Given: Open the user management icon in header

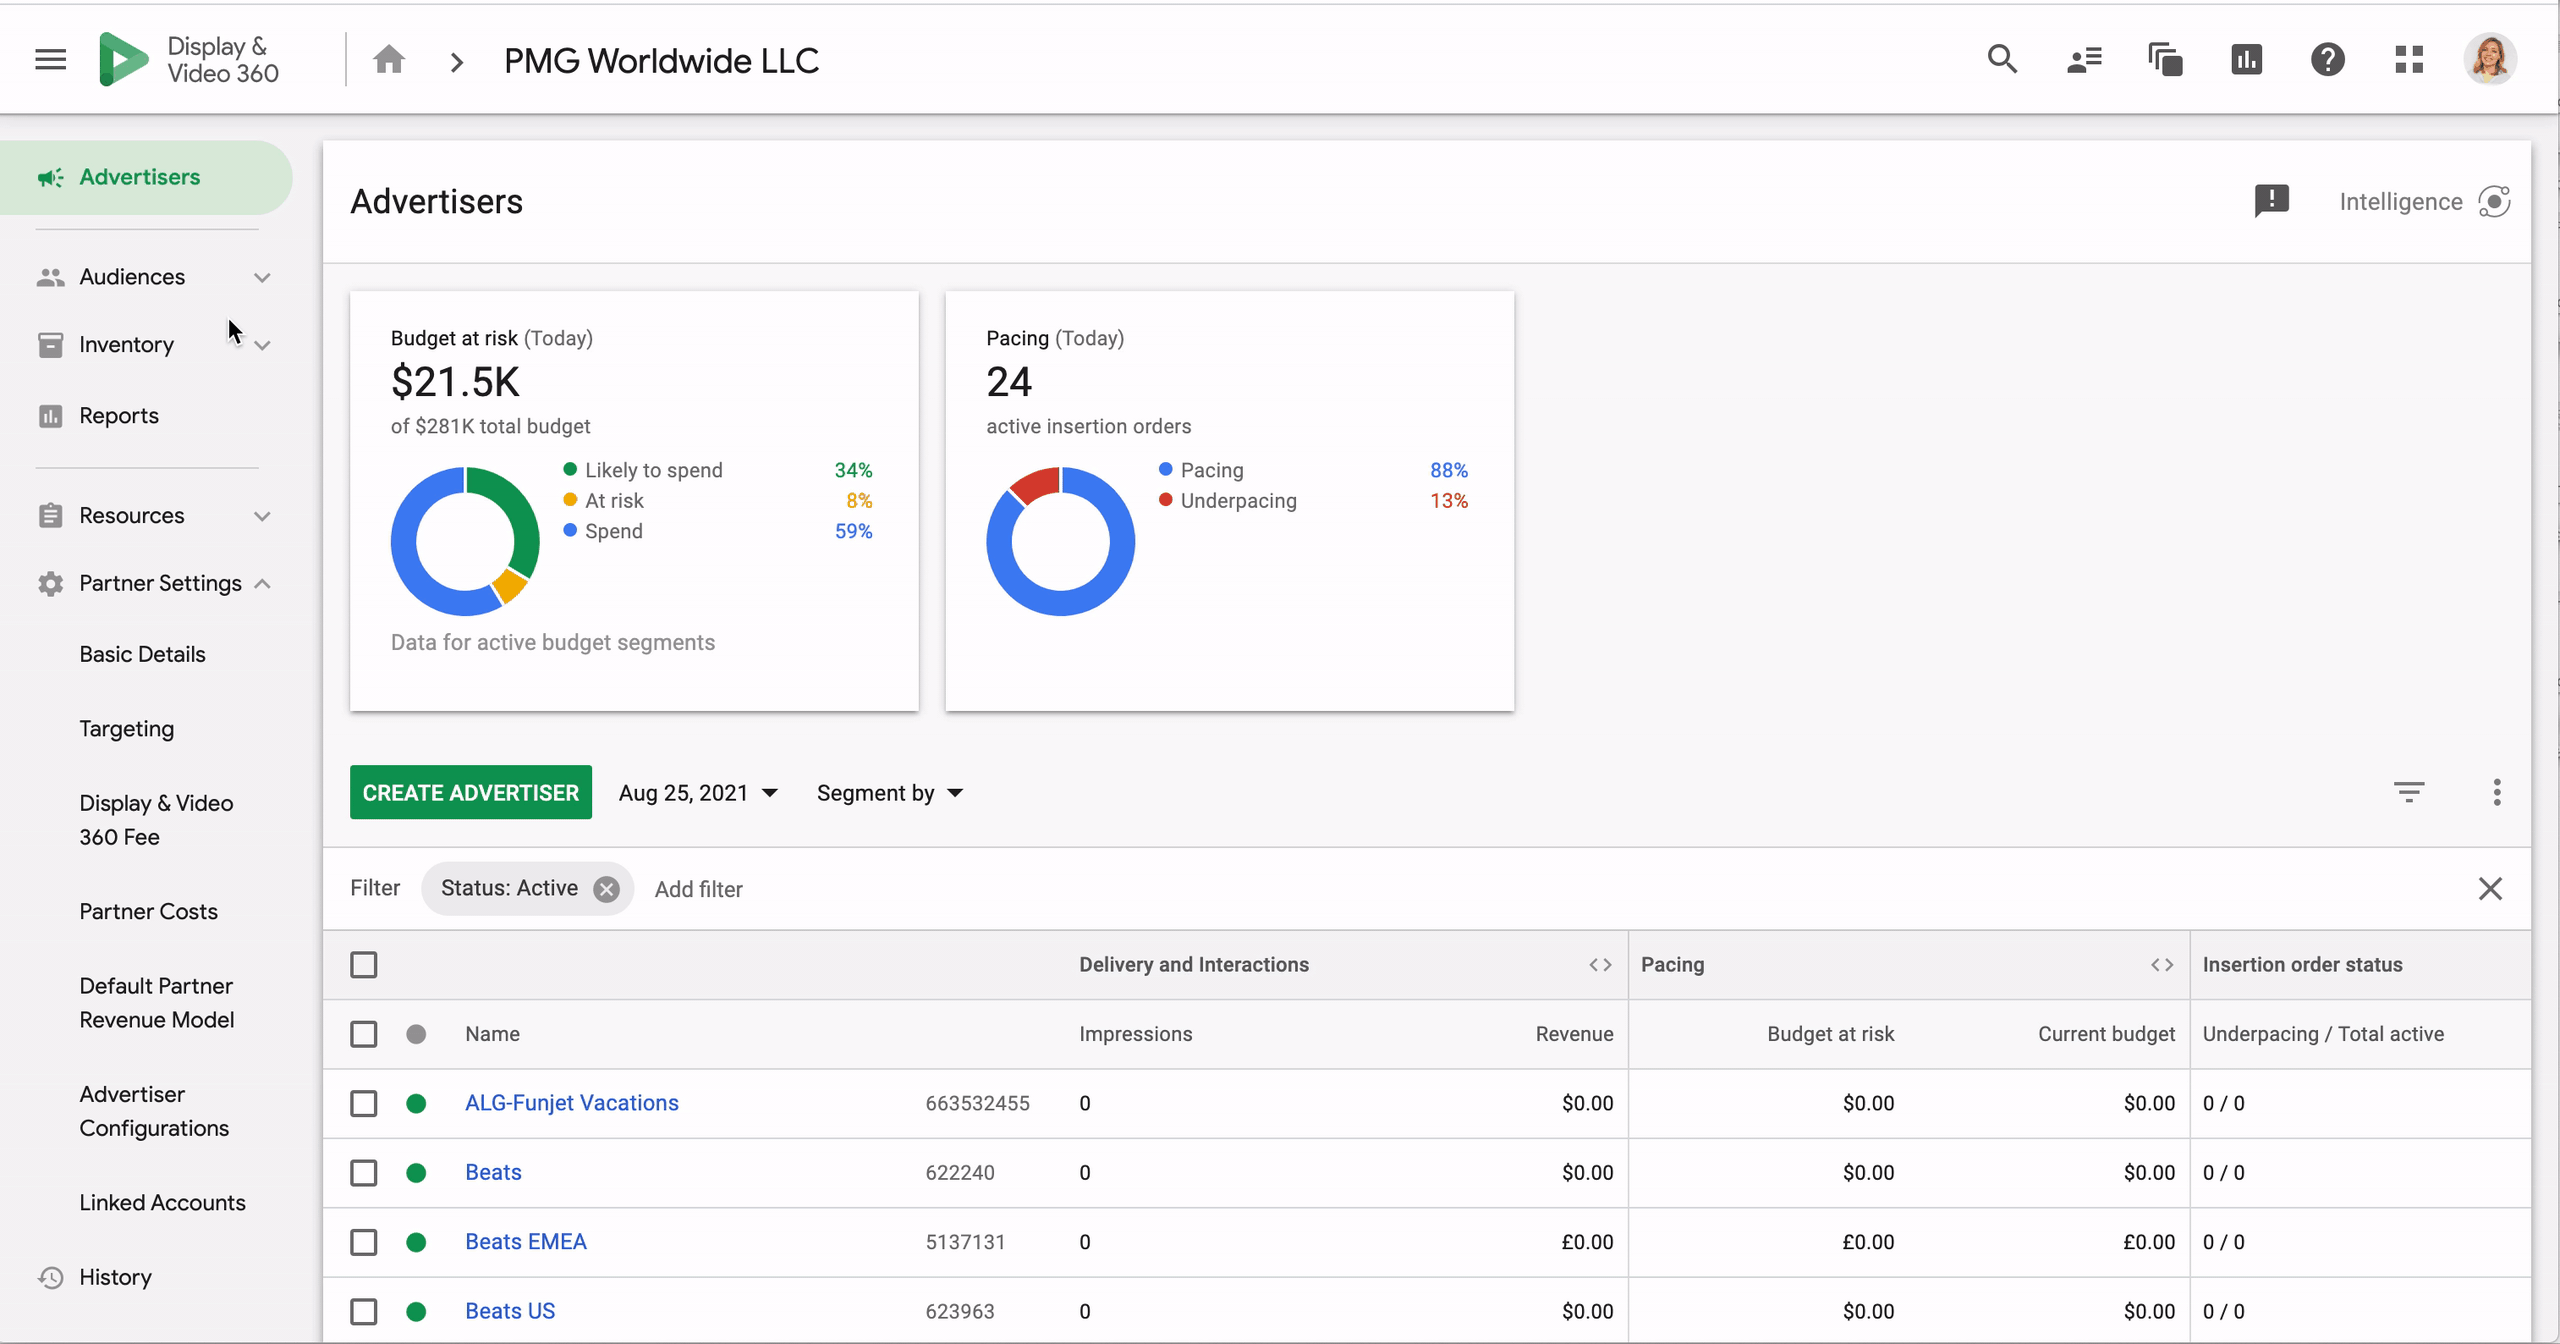Looking at the screenshot, I should pyautogui.click(x=2084, y=60).
